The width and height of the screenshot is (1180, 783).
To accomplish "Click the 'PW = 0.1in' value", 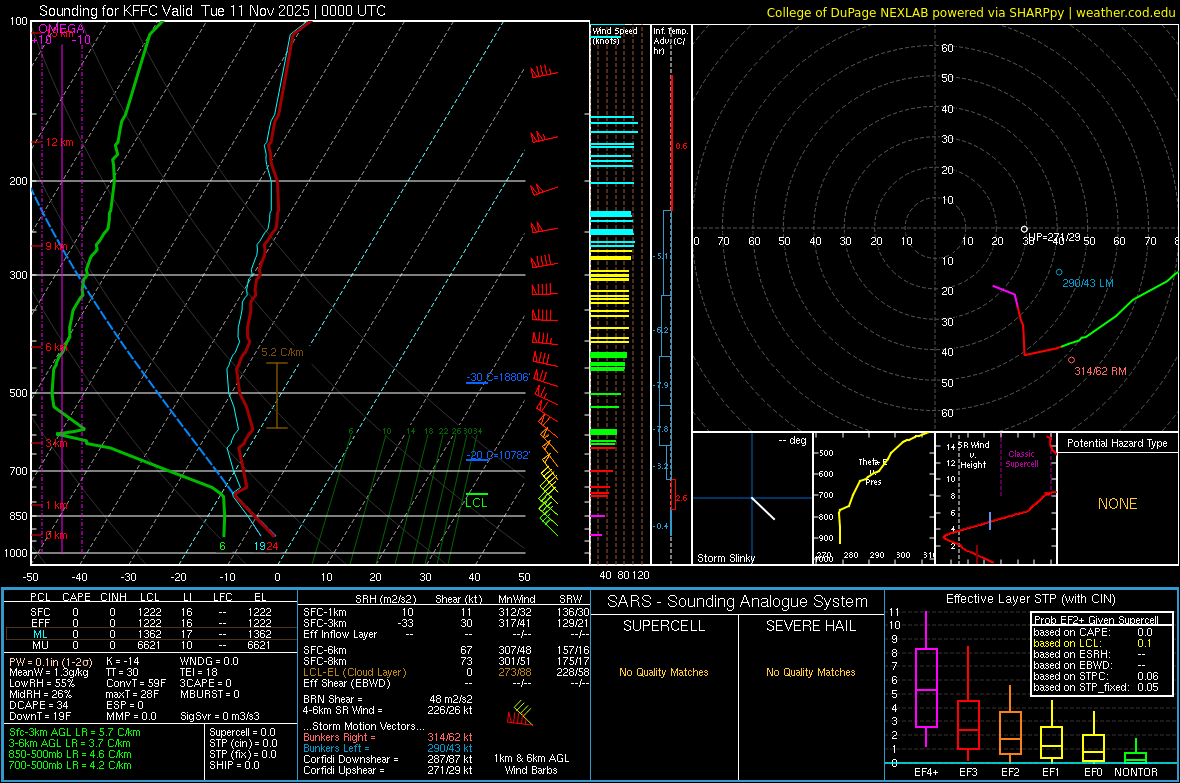I will (x=52, y=662).
